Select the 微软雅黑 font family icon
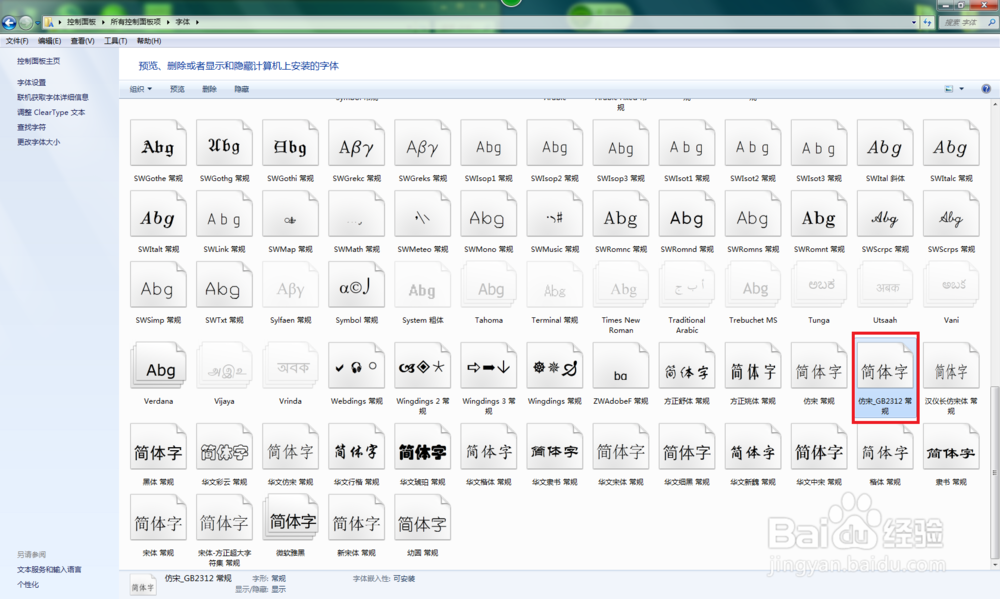This screenshot has height=599, width=1000. (290, 517)
